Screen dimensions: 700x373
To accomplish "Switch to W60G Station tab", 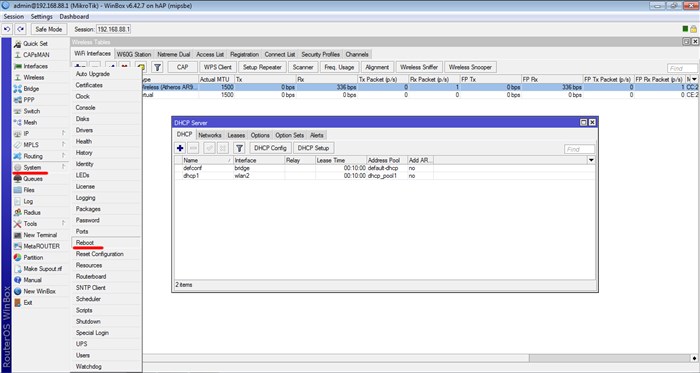I will (133, 54).
